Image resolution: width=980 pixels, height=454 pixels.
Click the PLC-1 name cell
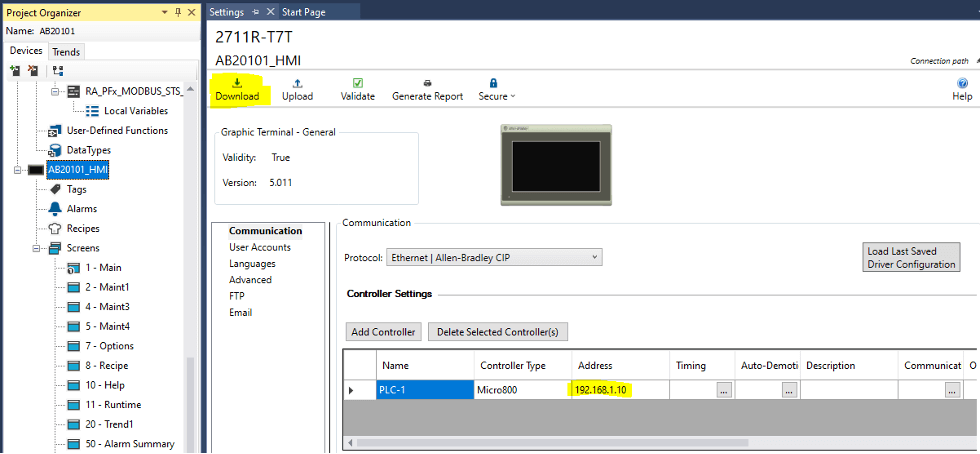tap(425, 390)
